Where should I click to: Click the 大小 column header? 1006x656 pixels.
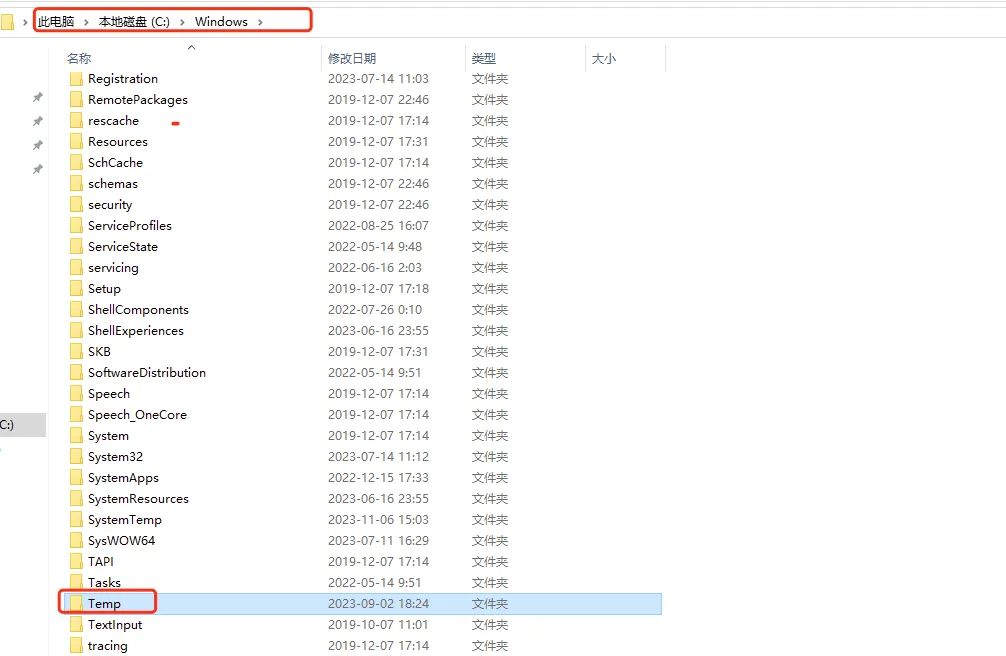pos(604,59)
